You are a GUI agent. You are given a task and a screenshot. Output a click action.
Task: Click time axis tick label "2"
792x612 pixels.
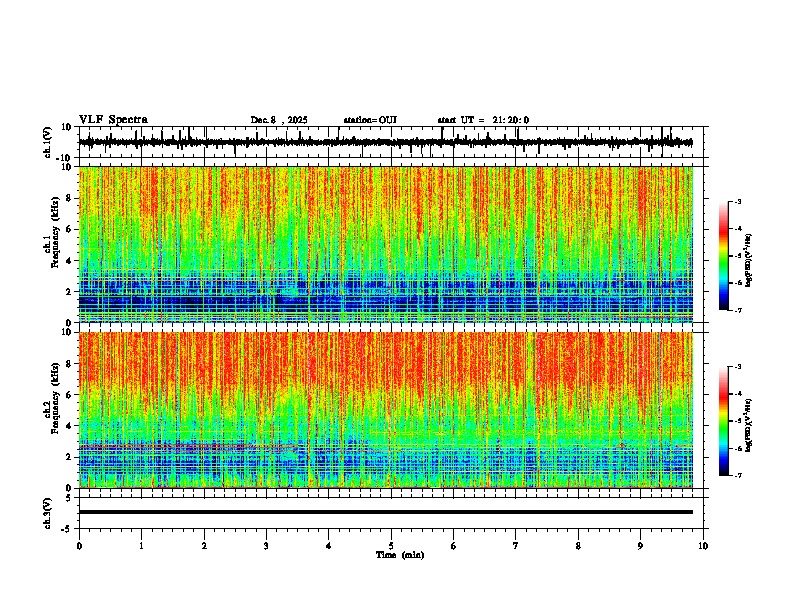tap(204, 546)
